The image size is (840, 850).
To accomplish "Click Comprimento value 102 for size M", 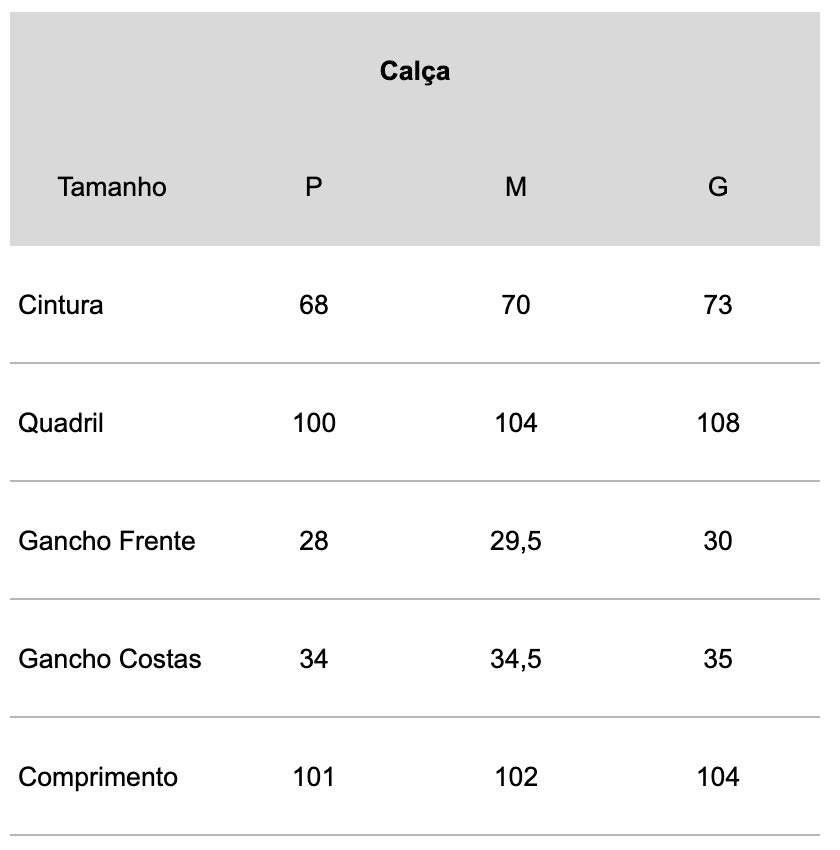I will pos(516,777).
